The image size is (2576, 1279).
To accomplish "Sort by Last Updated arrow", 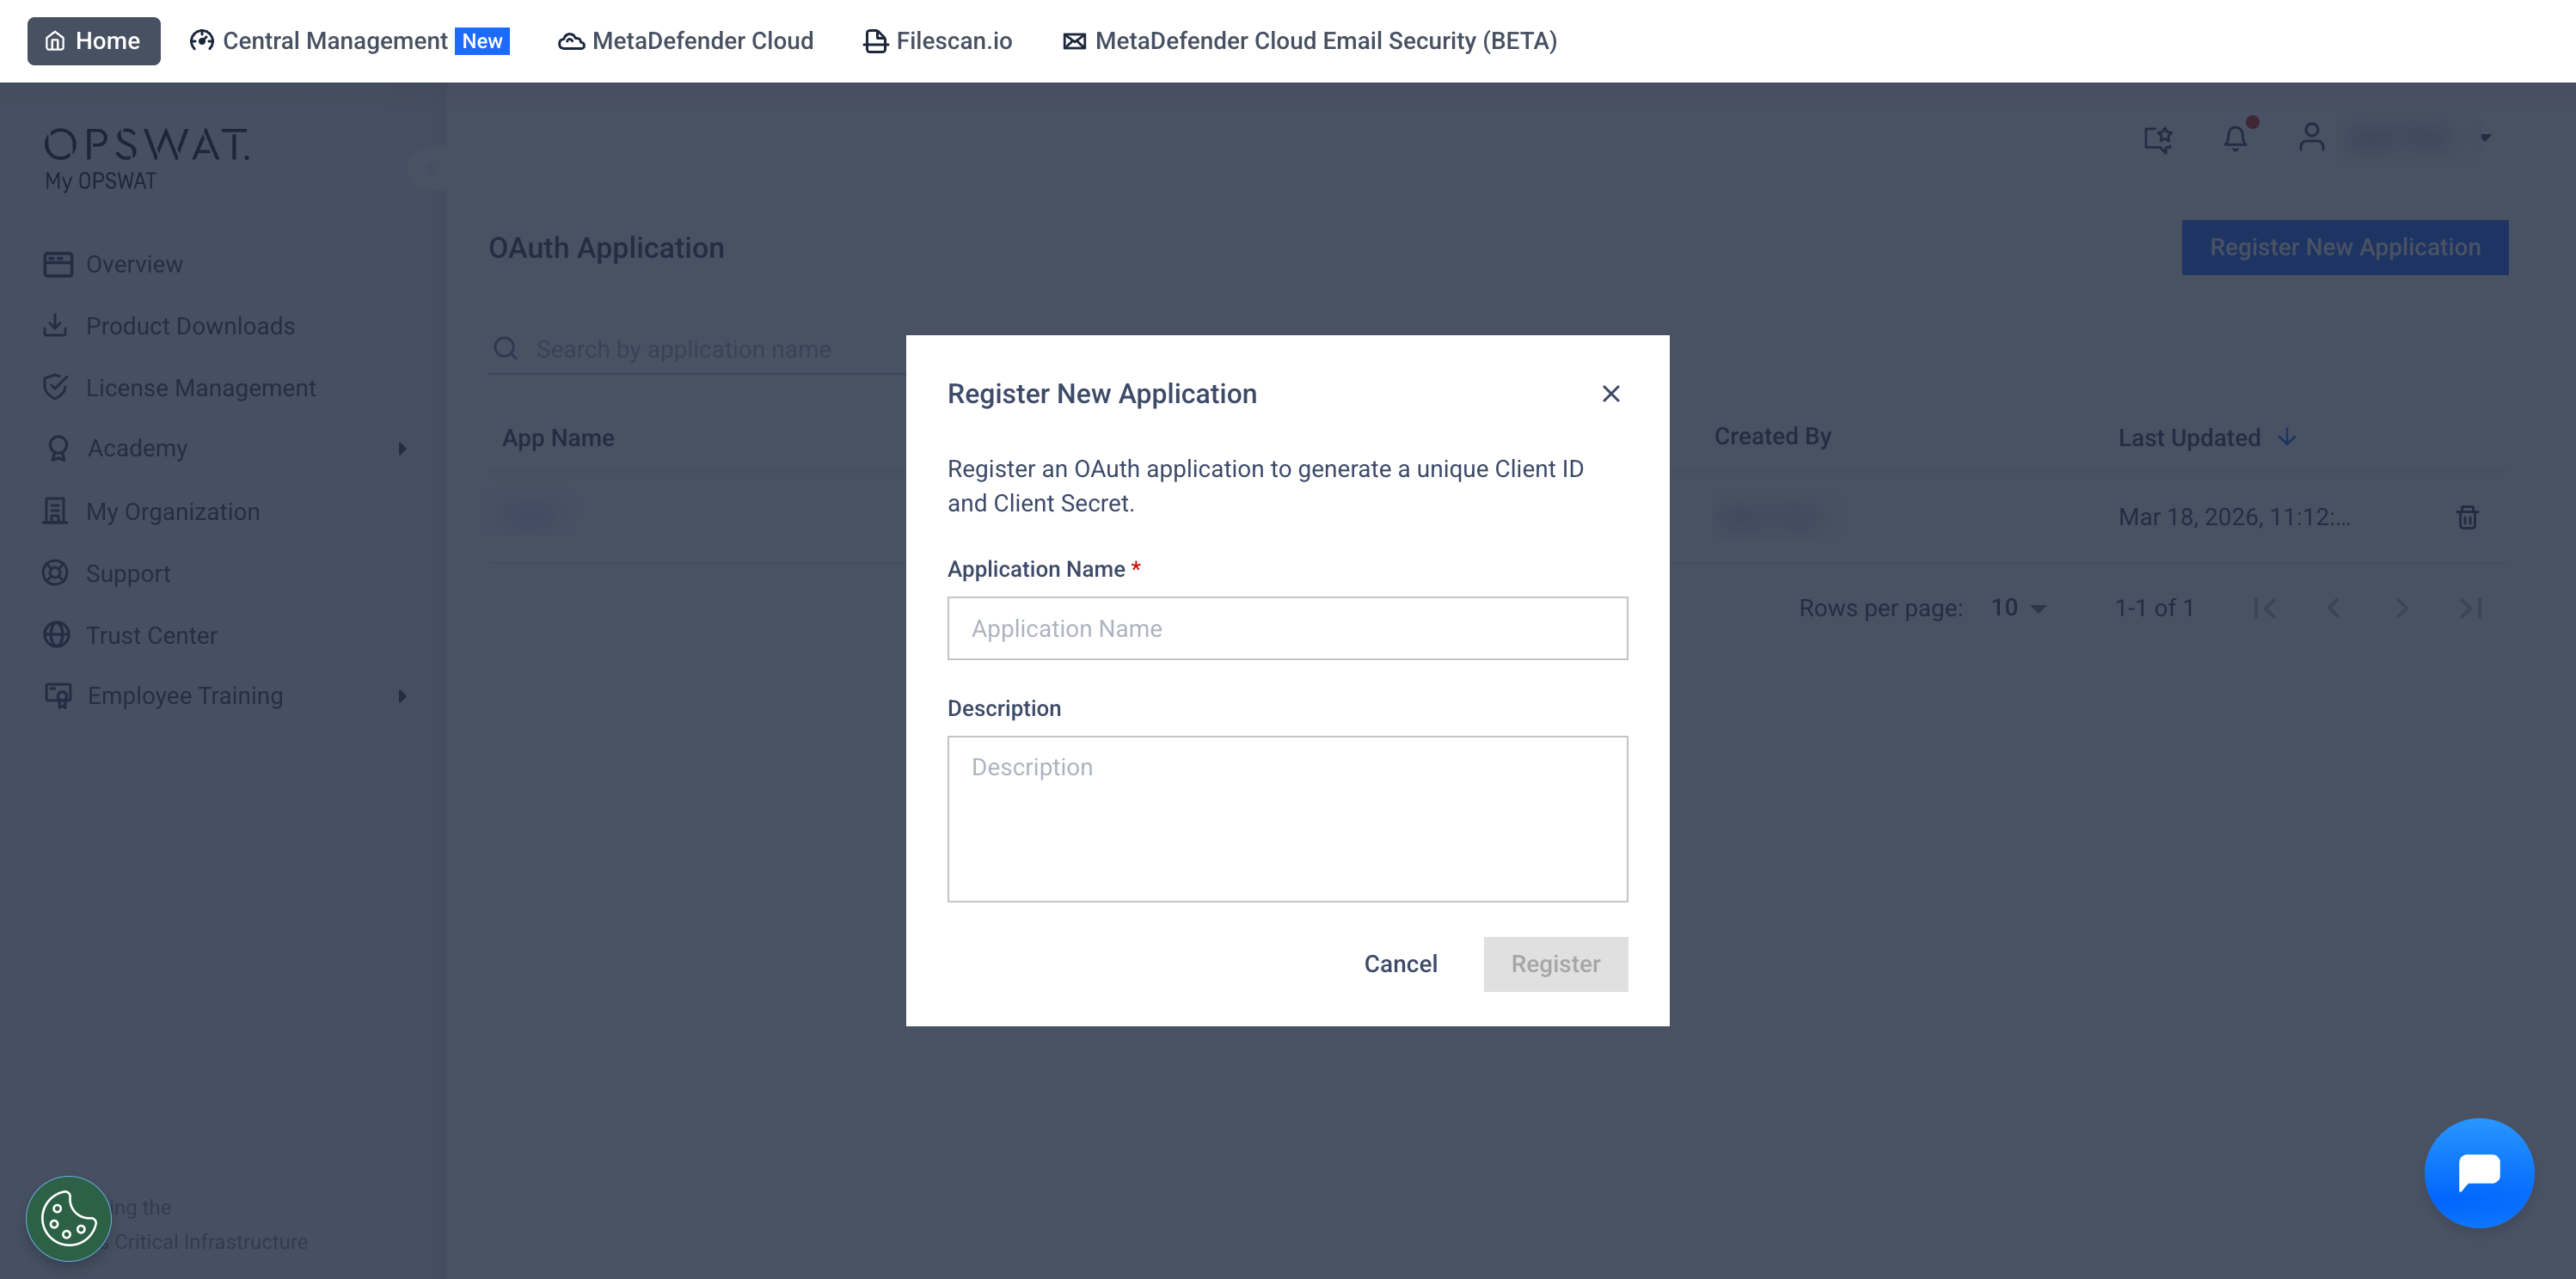I will 2286,437.
